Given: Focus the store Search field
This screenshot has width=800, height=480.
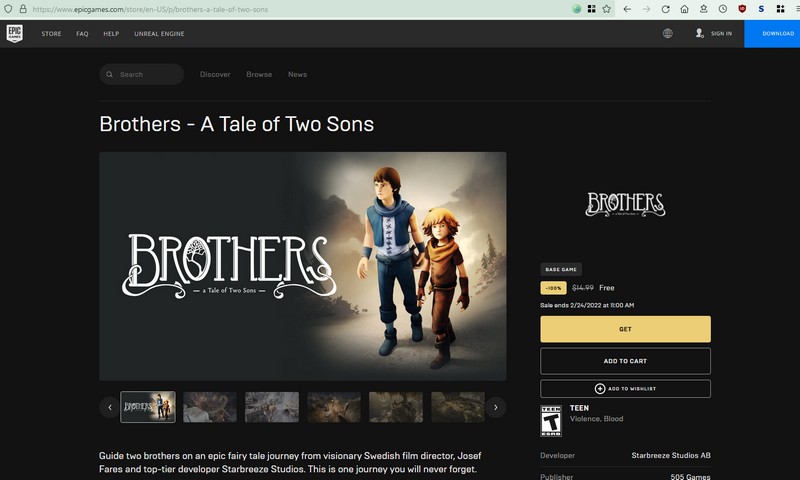Looking at the screenshot, I should coord(145,74).
